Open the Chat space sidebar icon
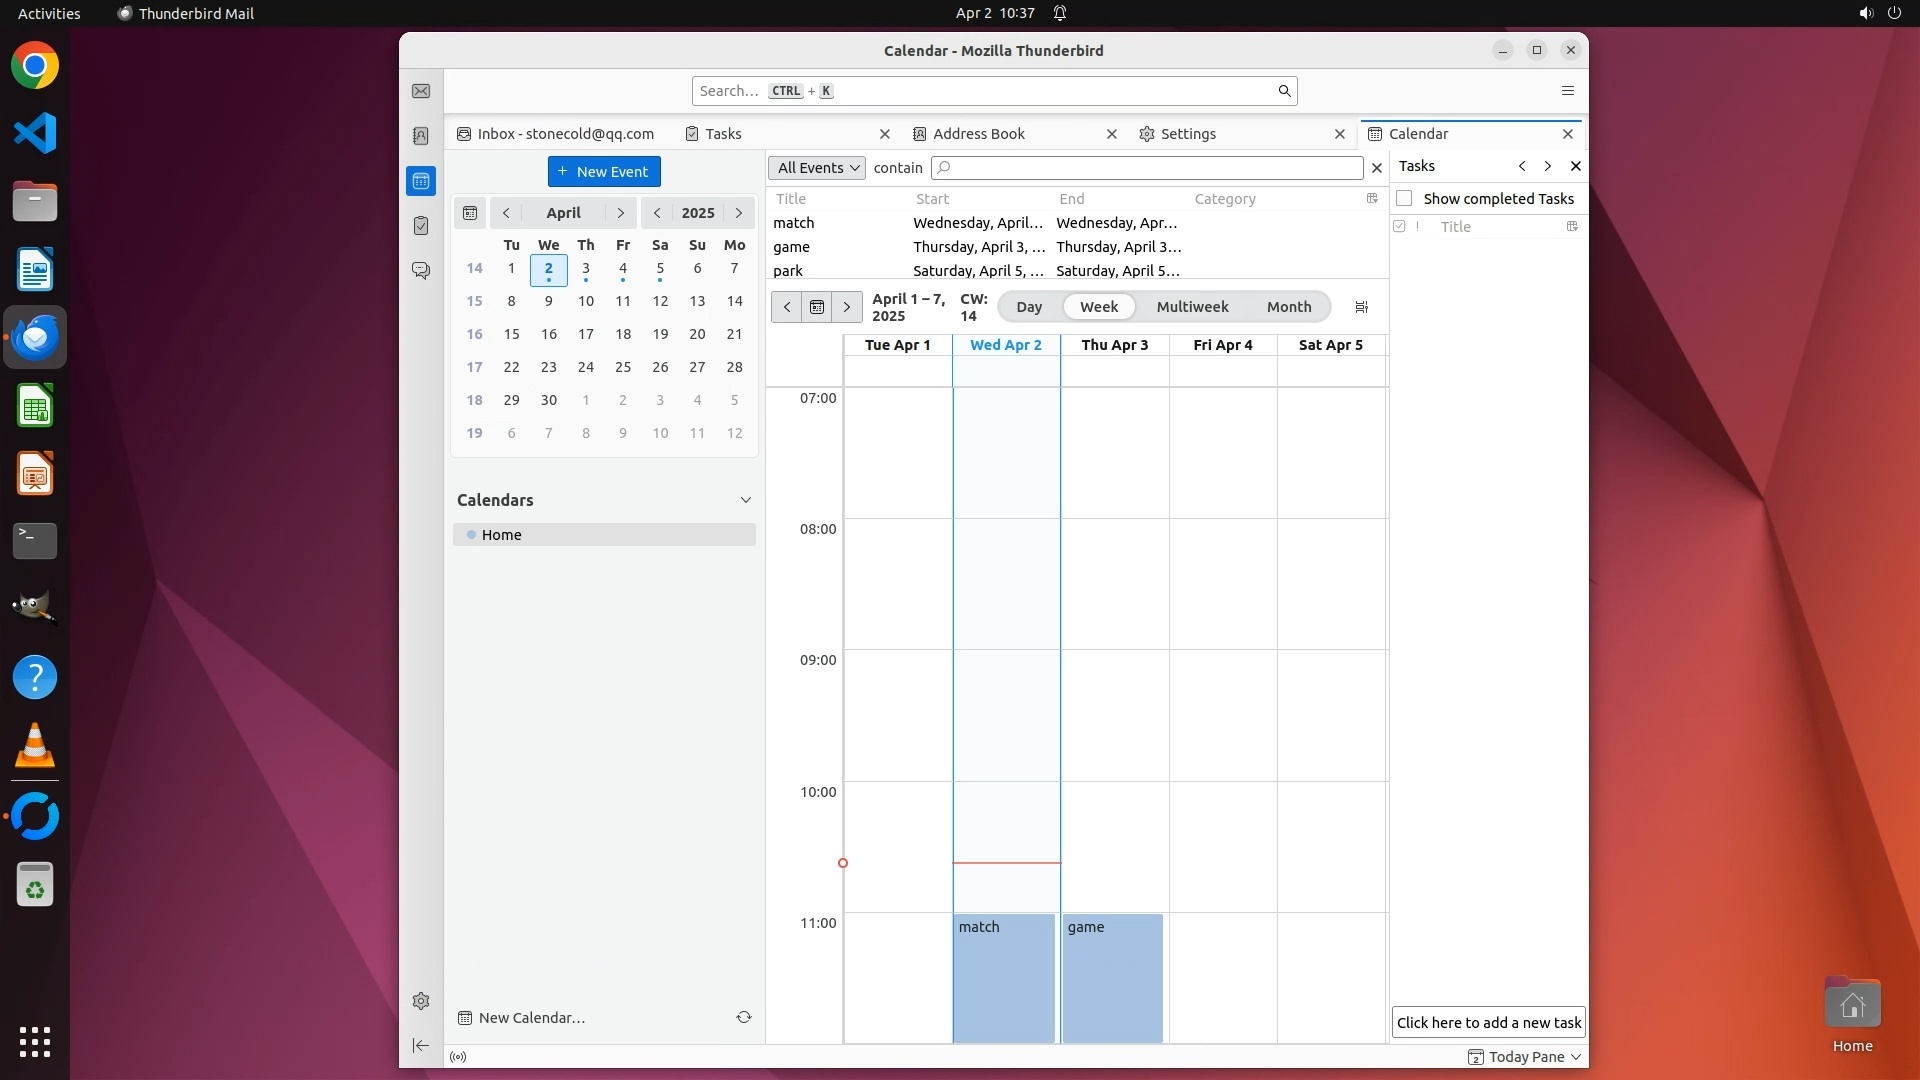The image size is (1920, 1080). 421,271
